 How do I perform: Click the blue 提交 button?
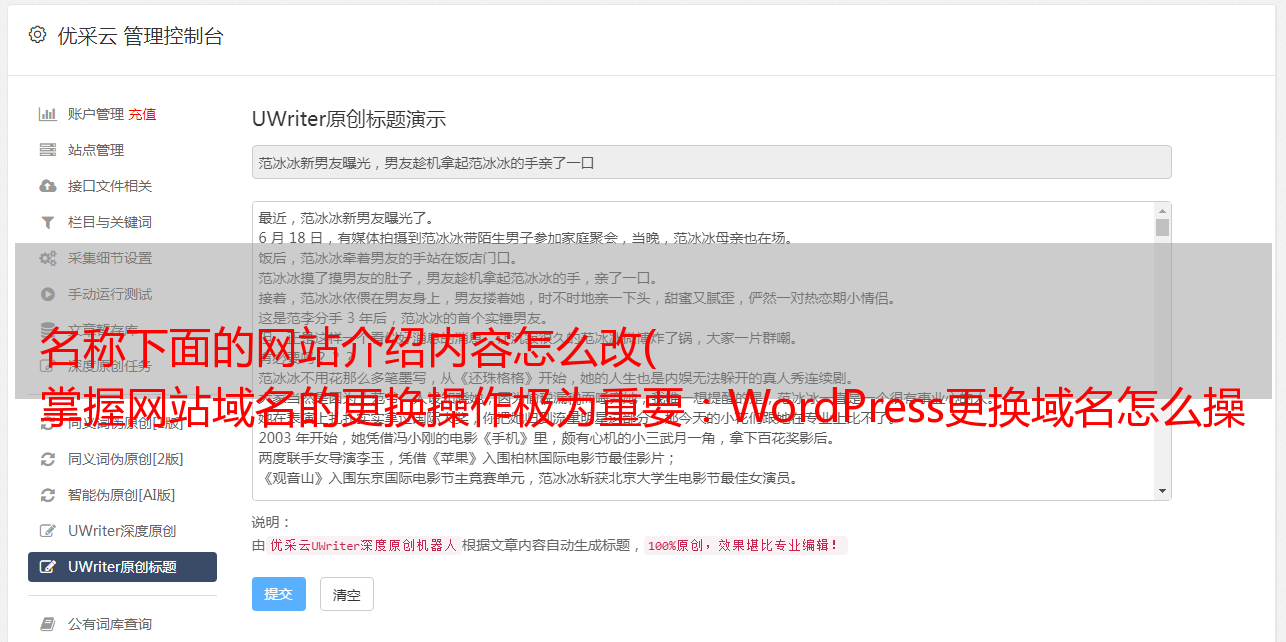click(x=278, y=594)
